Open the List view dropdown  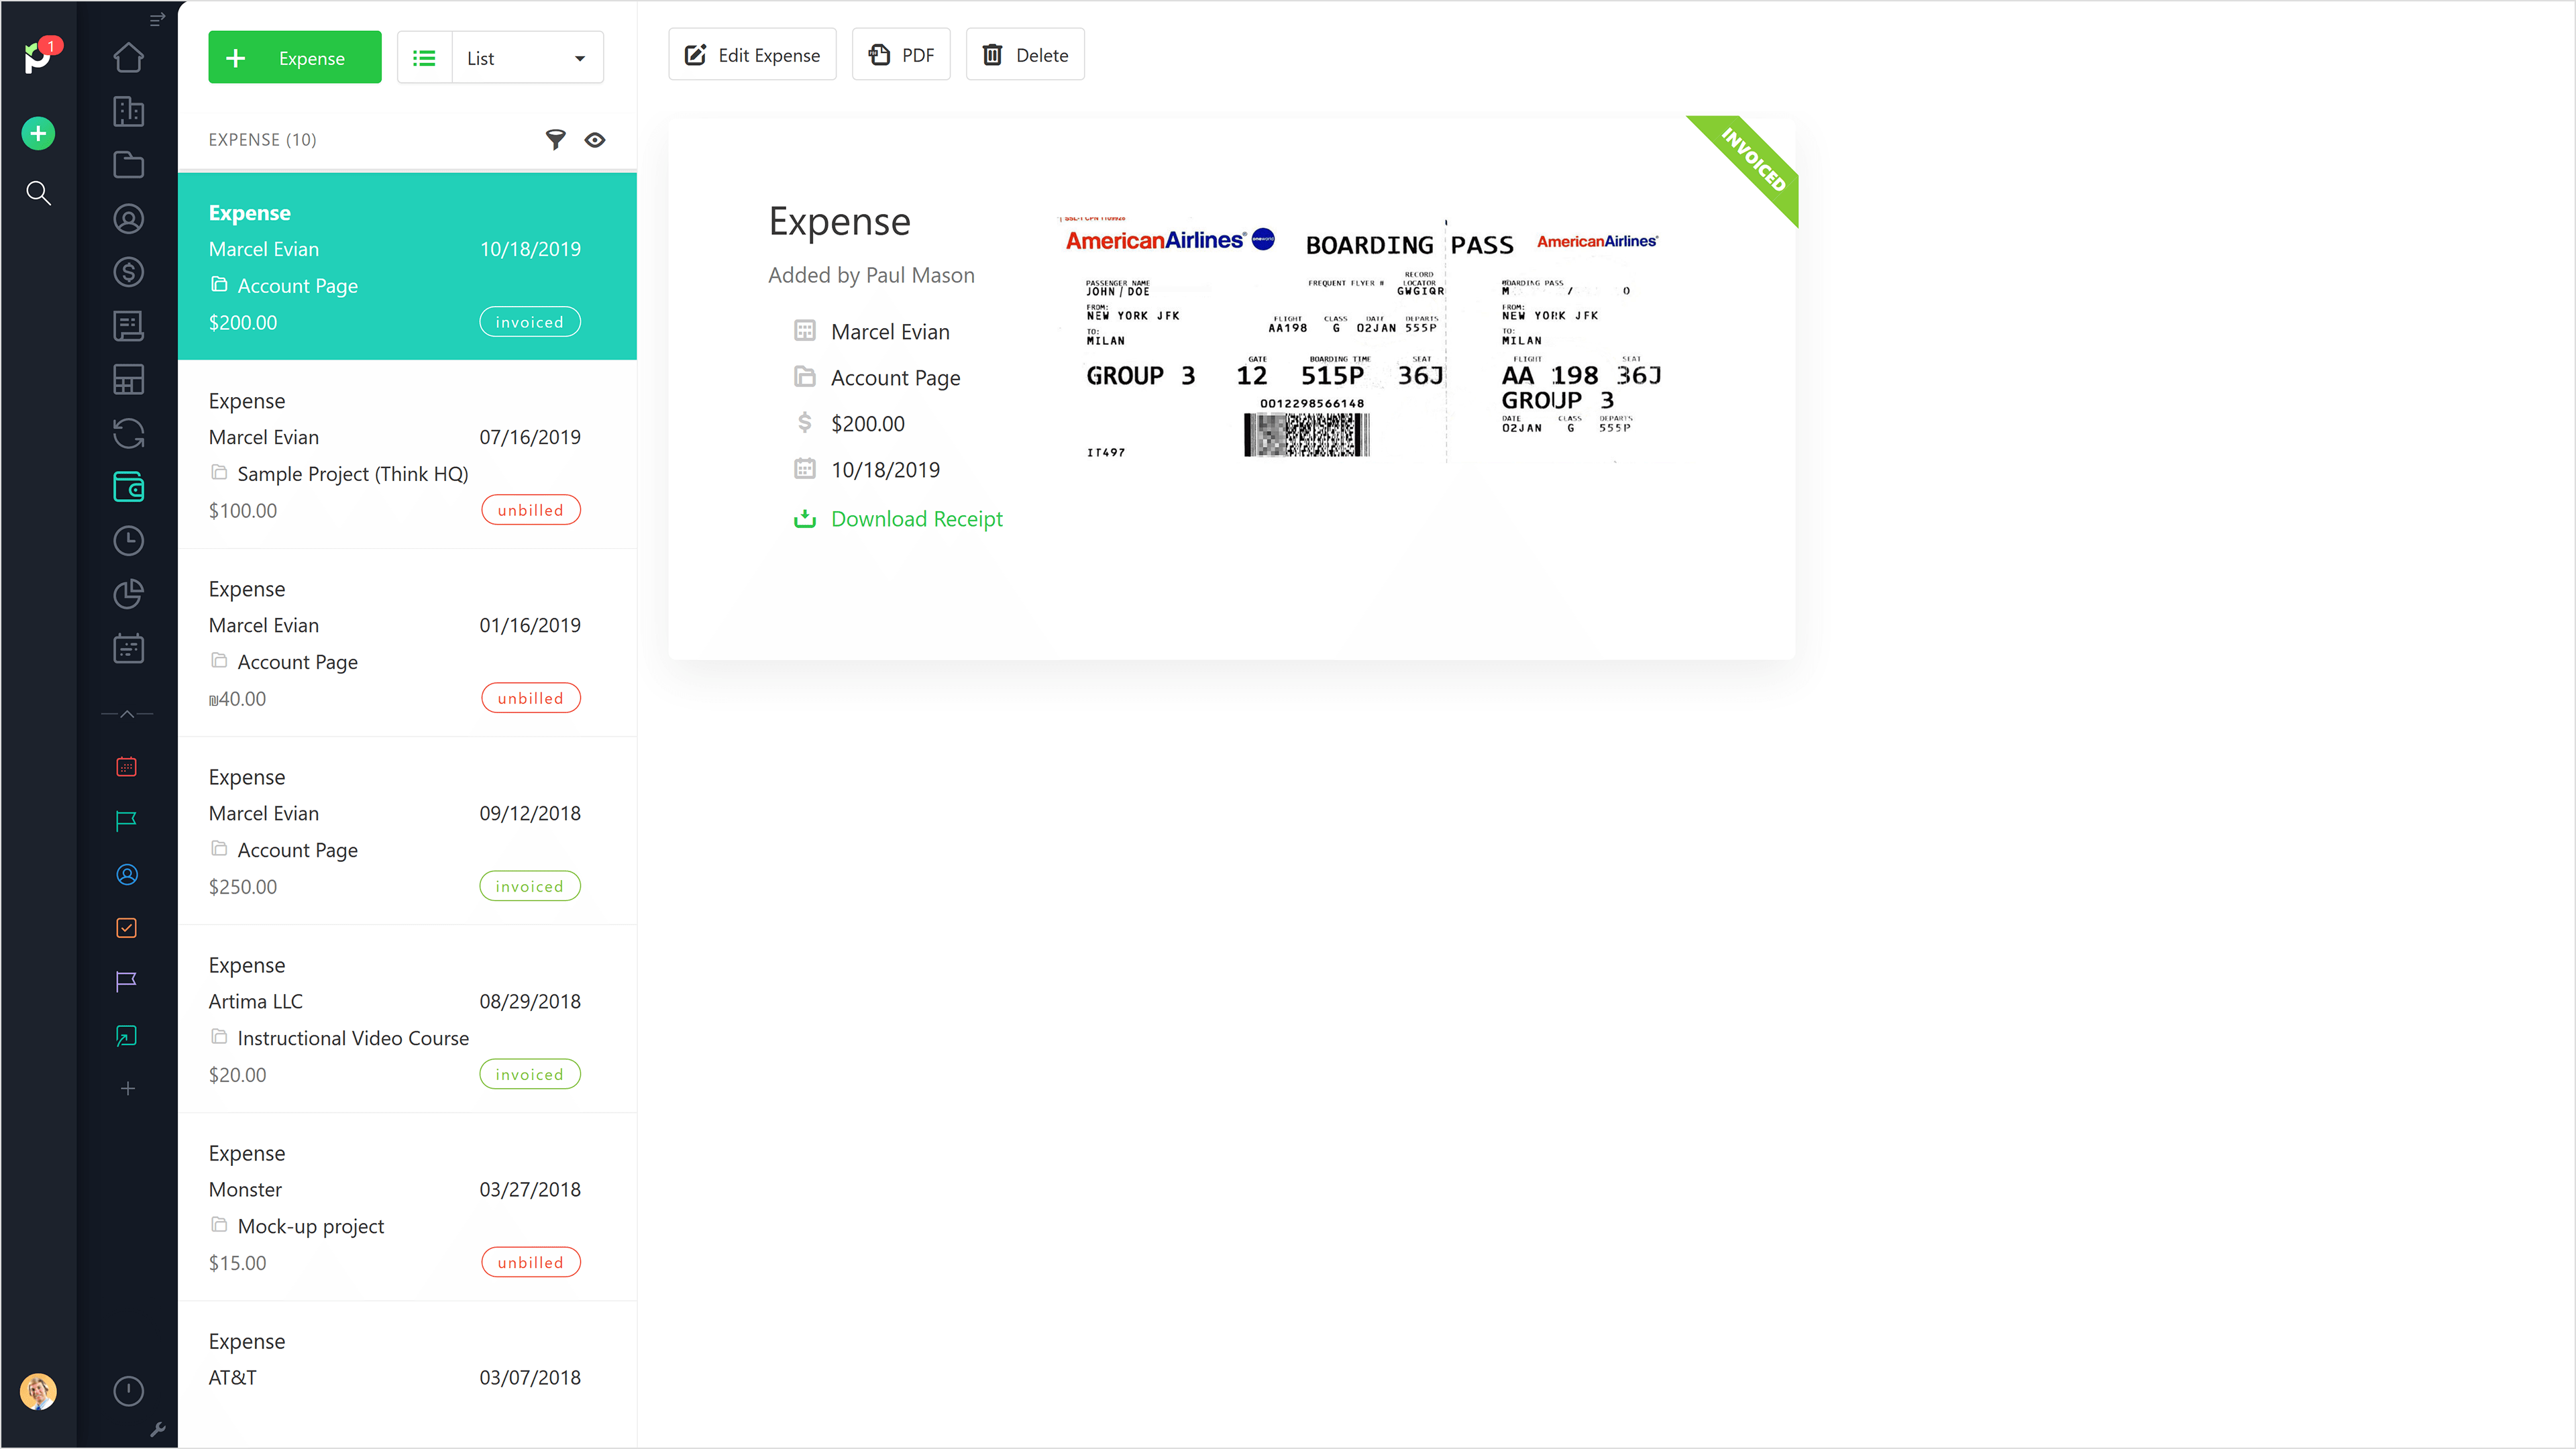coord(526,58)
